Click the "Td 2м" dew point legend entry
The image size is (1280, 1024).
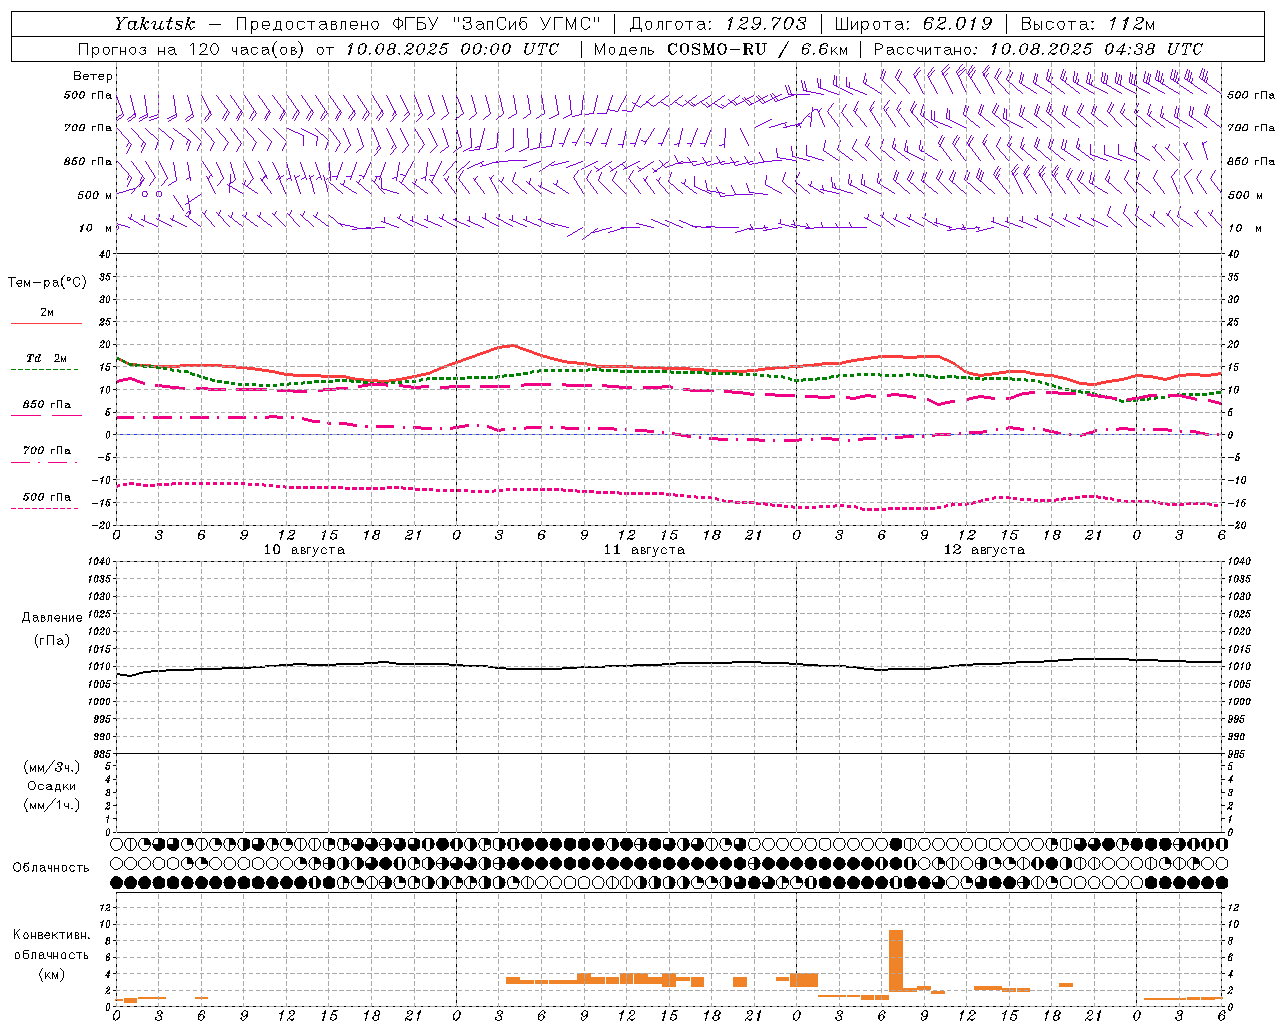[47, 358]
